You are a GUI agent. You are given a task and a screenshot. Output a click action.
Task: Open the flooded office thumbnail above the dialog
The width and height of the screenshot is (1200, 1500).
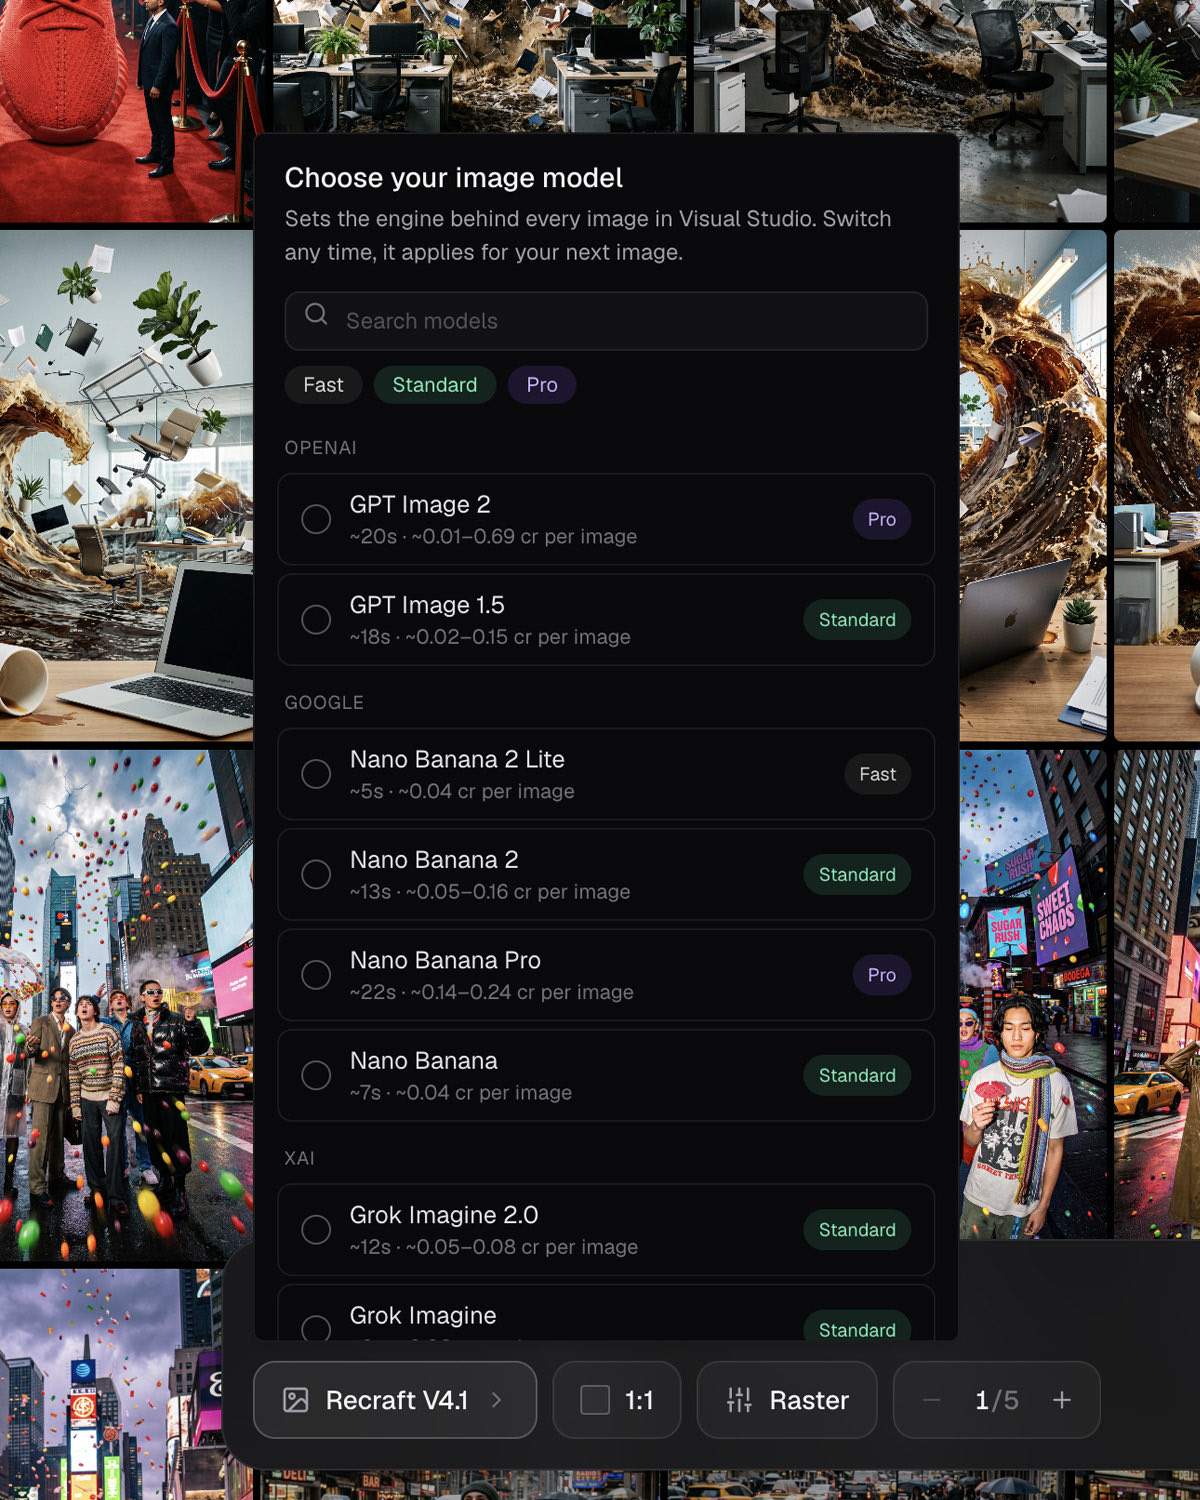pos(480,66)
